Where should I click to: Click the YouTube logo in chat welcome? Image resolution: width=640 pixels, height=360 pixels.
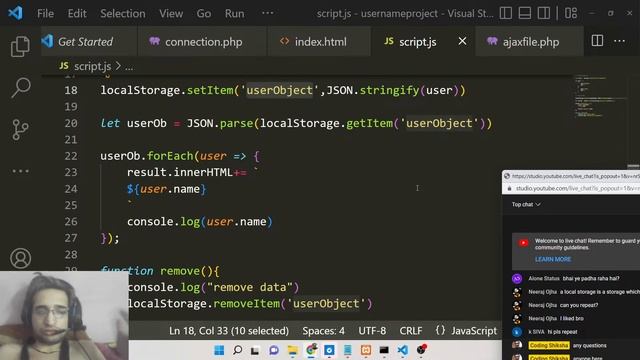pos(523,243)
